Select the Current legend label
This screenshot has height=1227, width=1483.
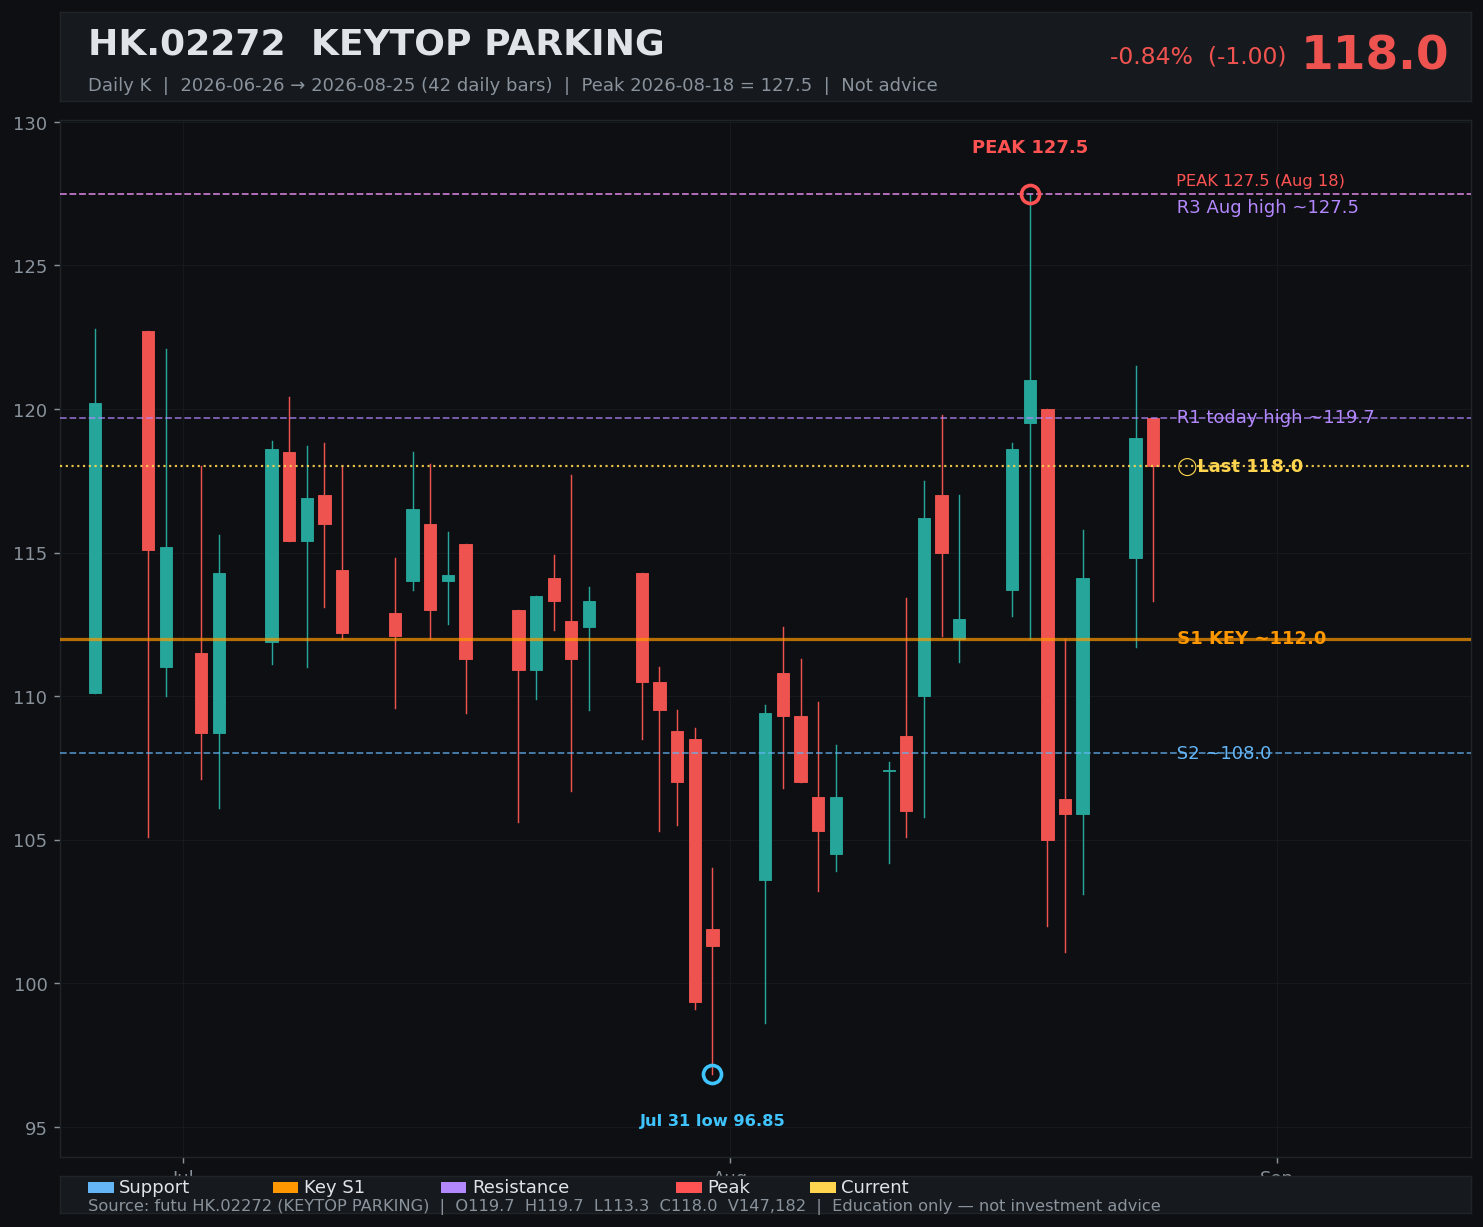(x=875, y=1188)
